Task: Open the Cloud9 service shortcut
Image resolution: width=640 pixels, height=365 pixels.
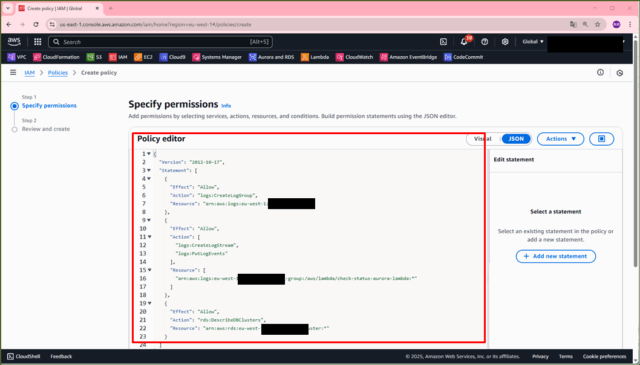Action: 172,57
